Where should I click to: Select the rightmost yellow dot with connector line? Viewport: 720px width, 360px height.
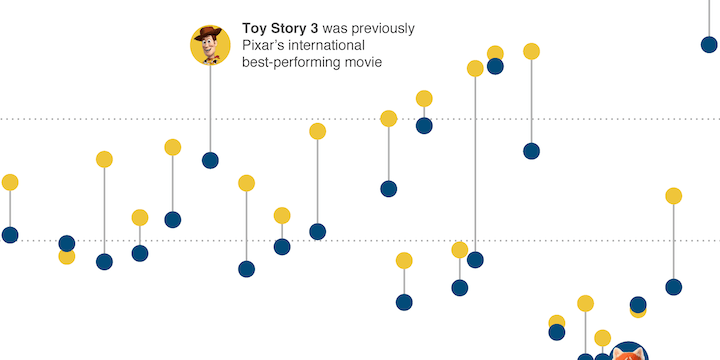674,196
